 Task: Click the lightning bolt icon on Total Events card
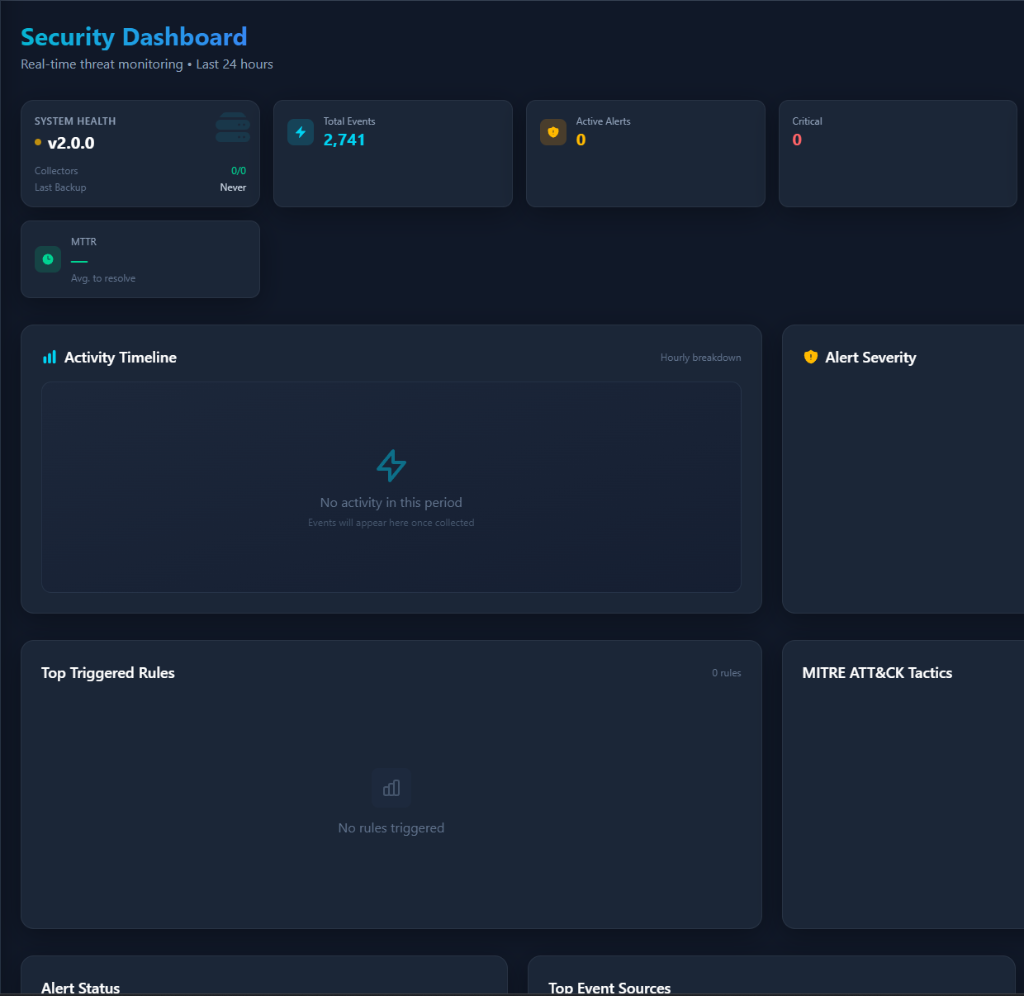[x=300, y=131]
